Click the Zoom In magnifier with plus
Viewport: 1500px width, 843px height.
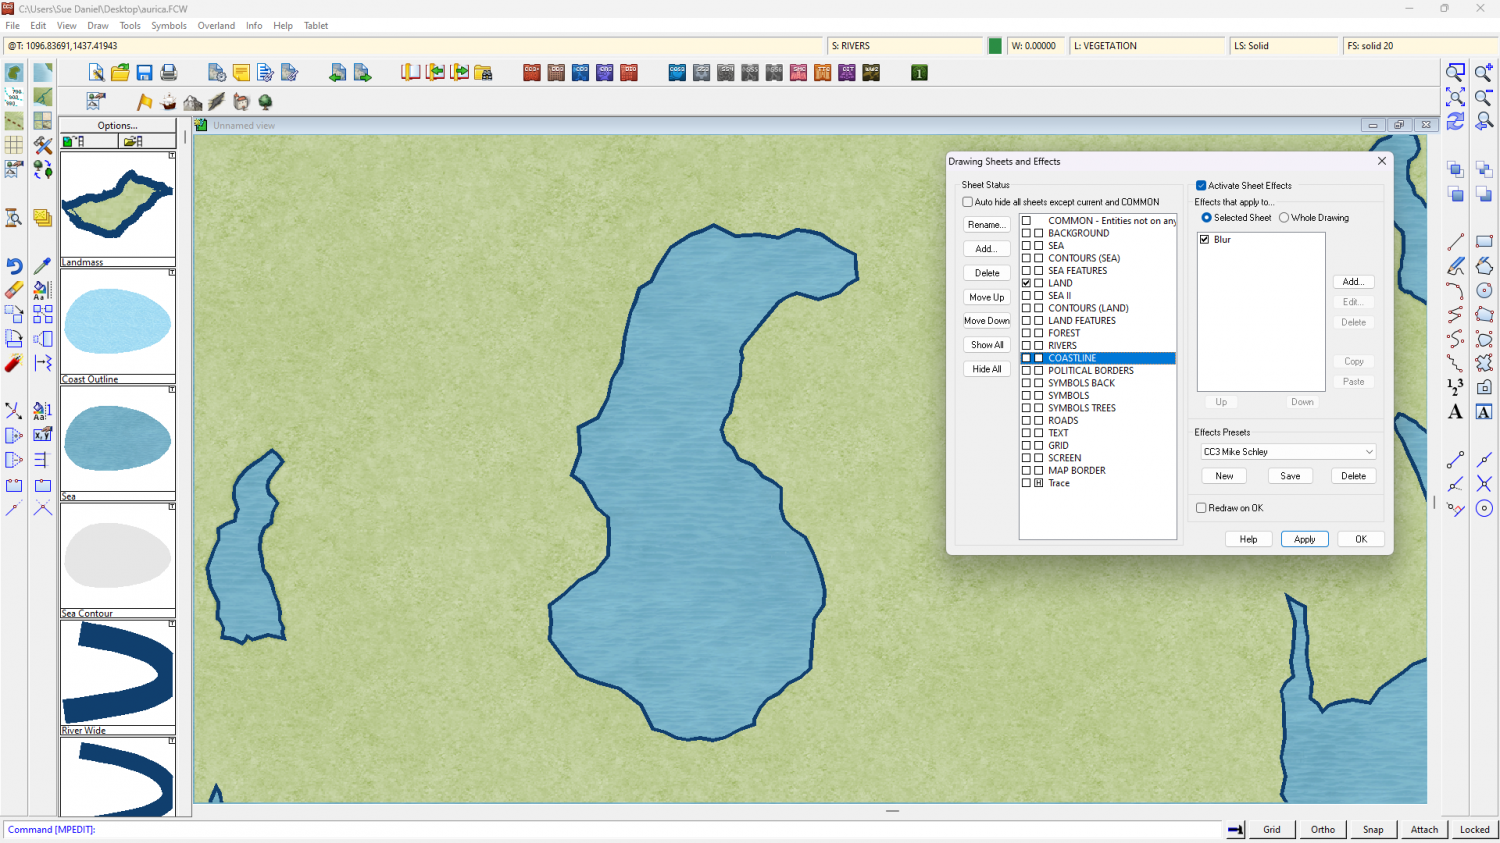point(1484,72)
